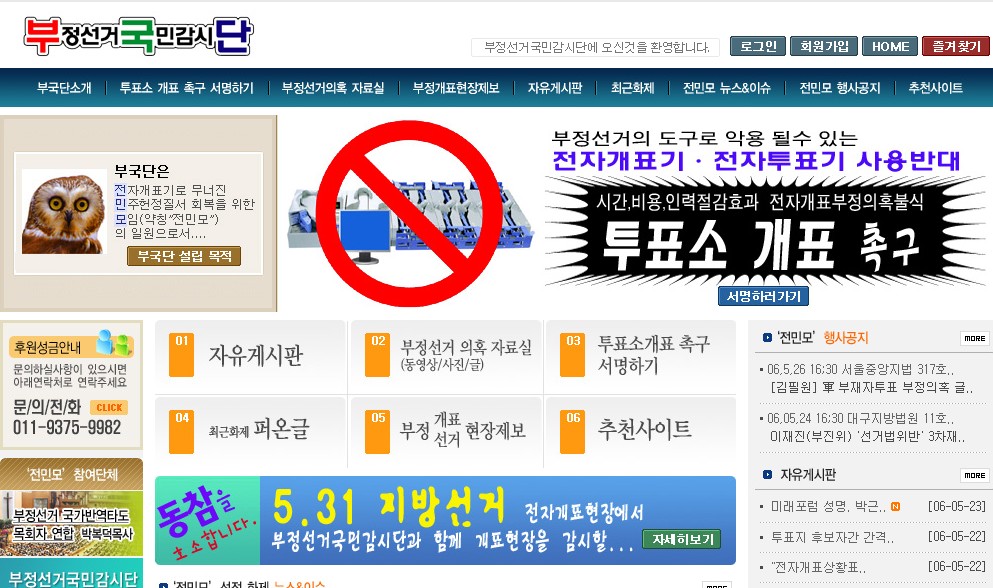
Task: Click the 후원성금안내 people icon banner
Action: pyautogui.click(x=71, y=346)
